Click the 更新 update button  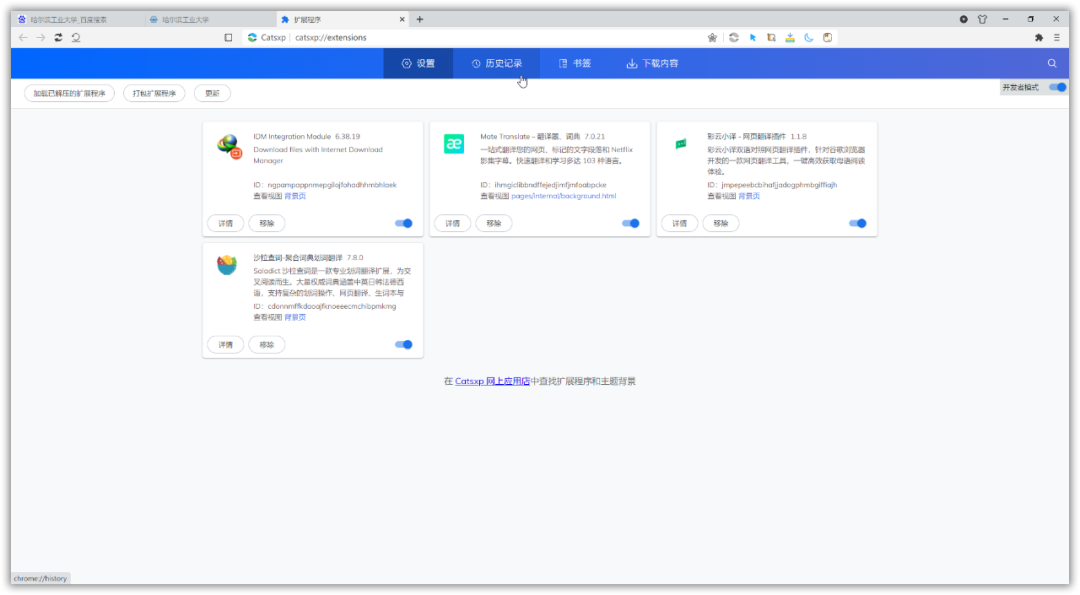pyautogui.click(x=212, y=93)
